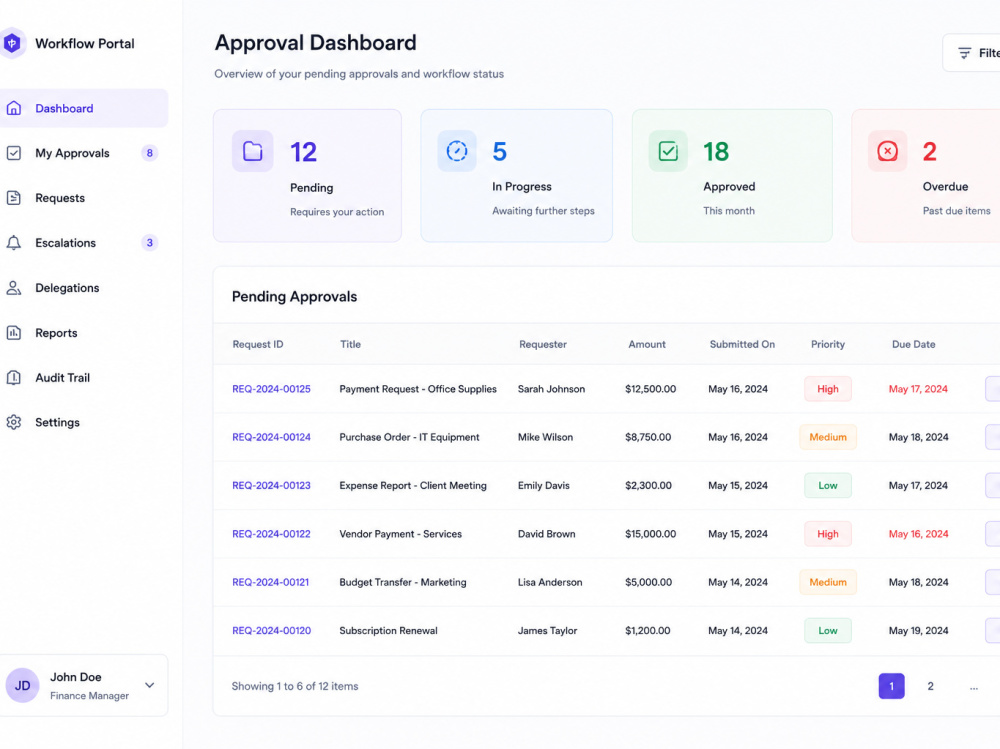Screen dimensions: 1000x749
Task: Sort by Priority column header
Action: coord(828,344)
